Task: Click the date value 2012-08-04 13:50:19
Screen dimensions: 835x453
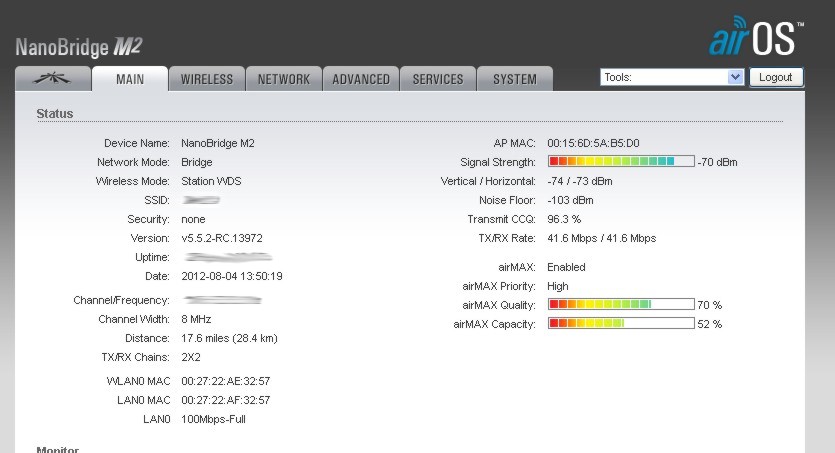Action: [x=232, y=276]
